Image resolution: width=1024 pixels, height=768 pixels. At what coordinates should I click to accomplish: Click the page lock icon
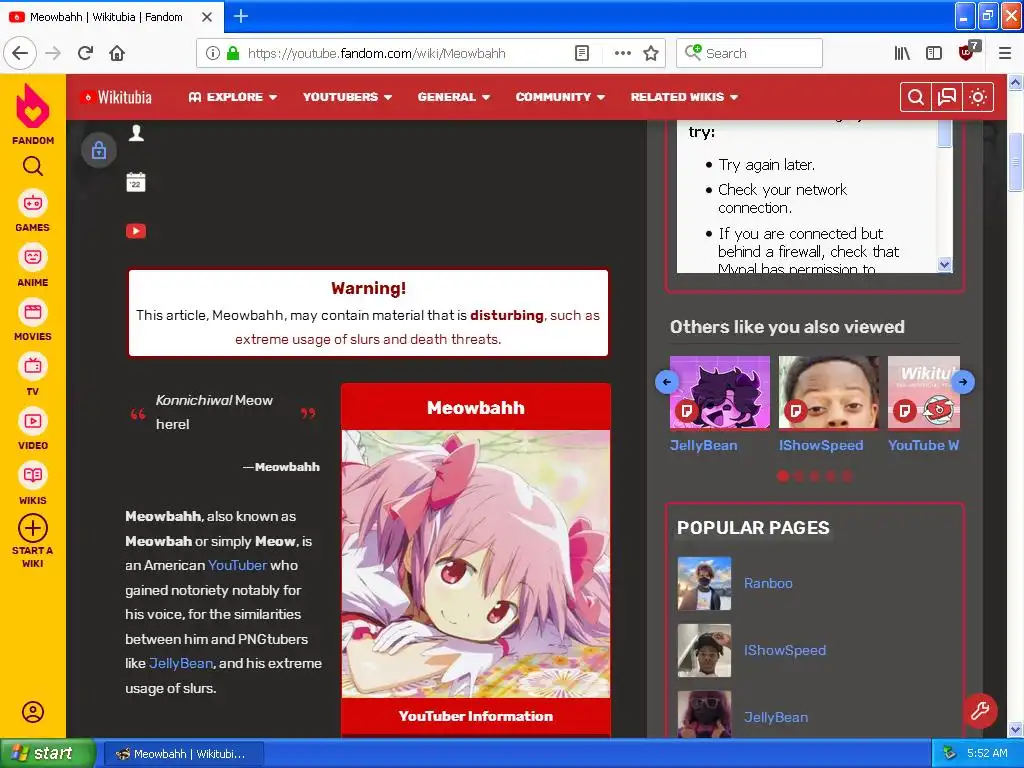[x=99, y=150]
